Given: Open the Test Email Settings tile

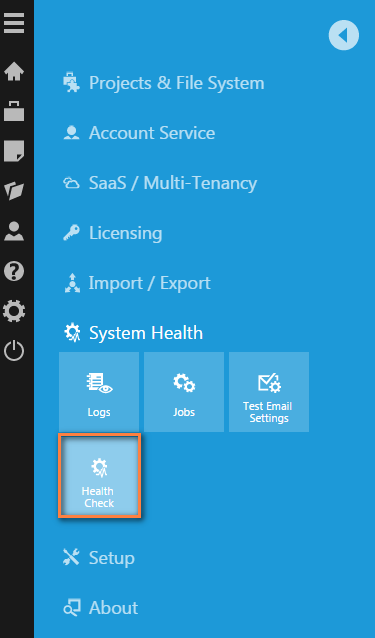Looking at the screenshot, I should [269, 392].
